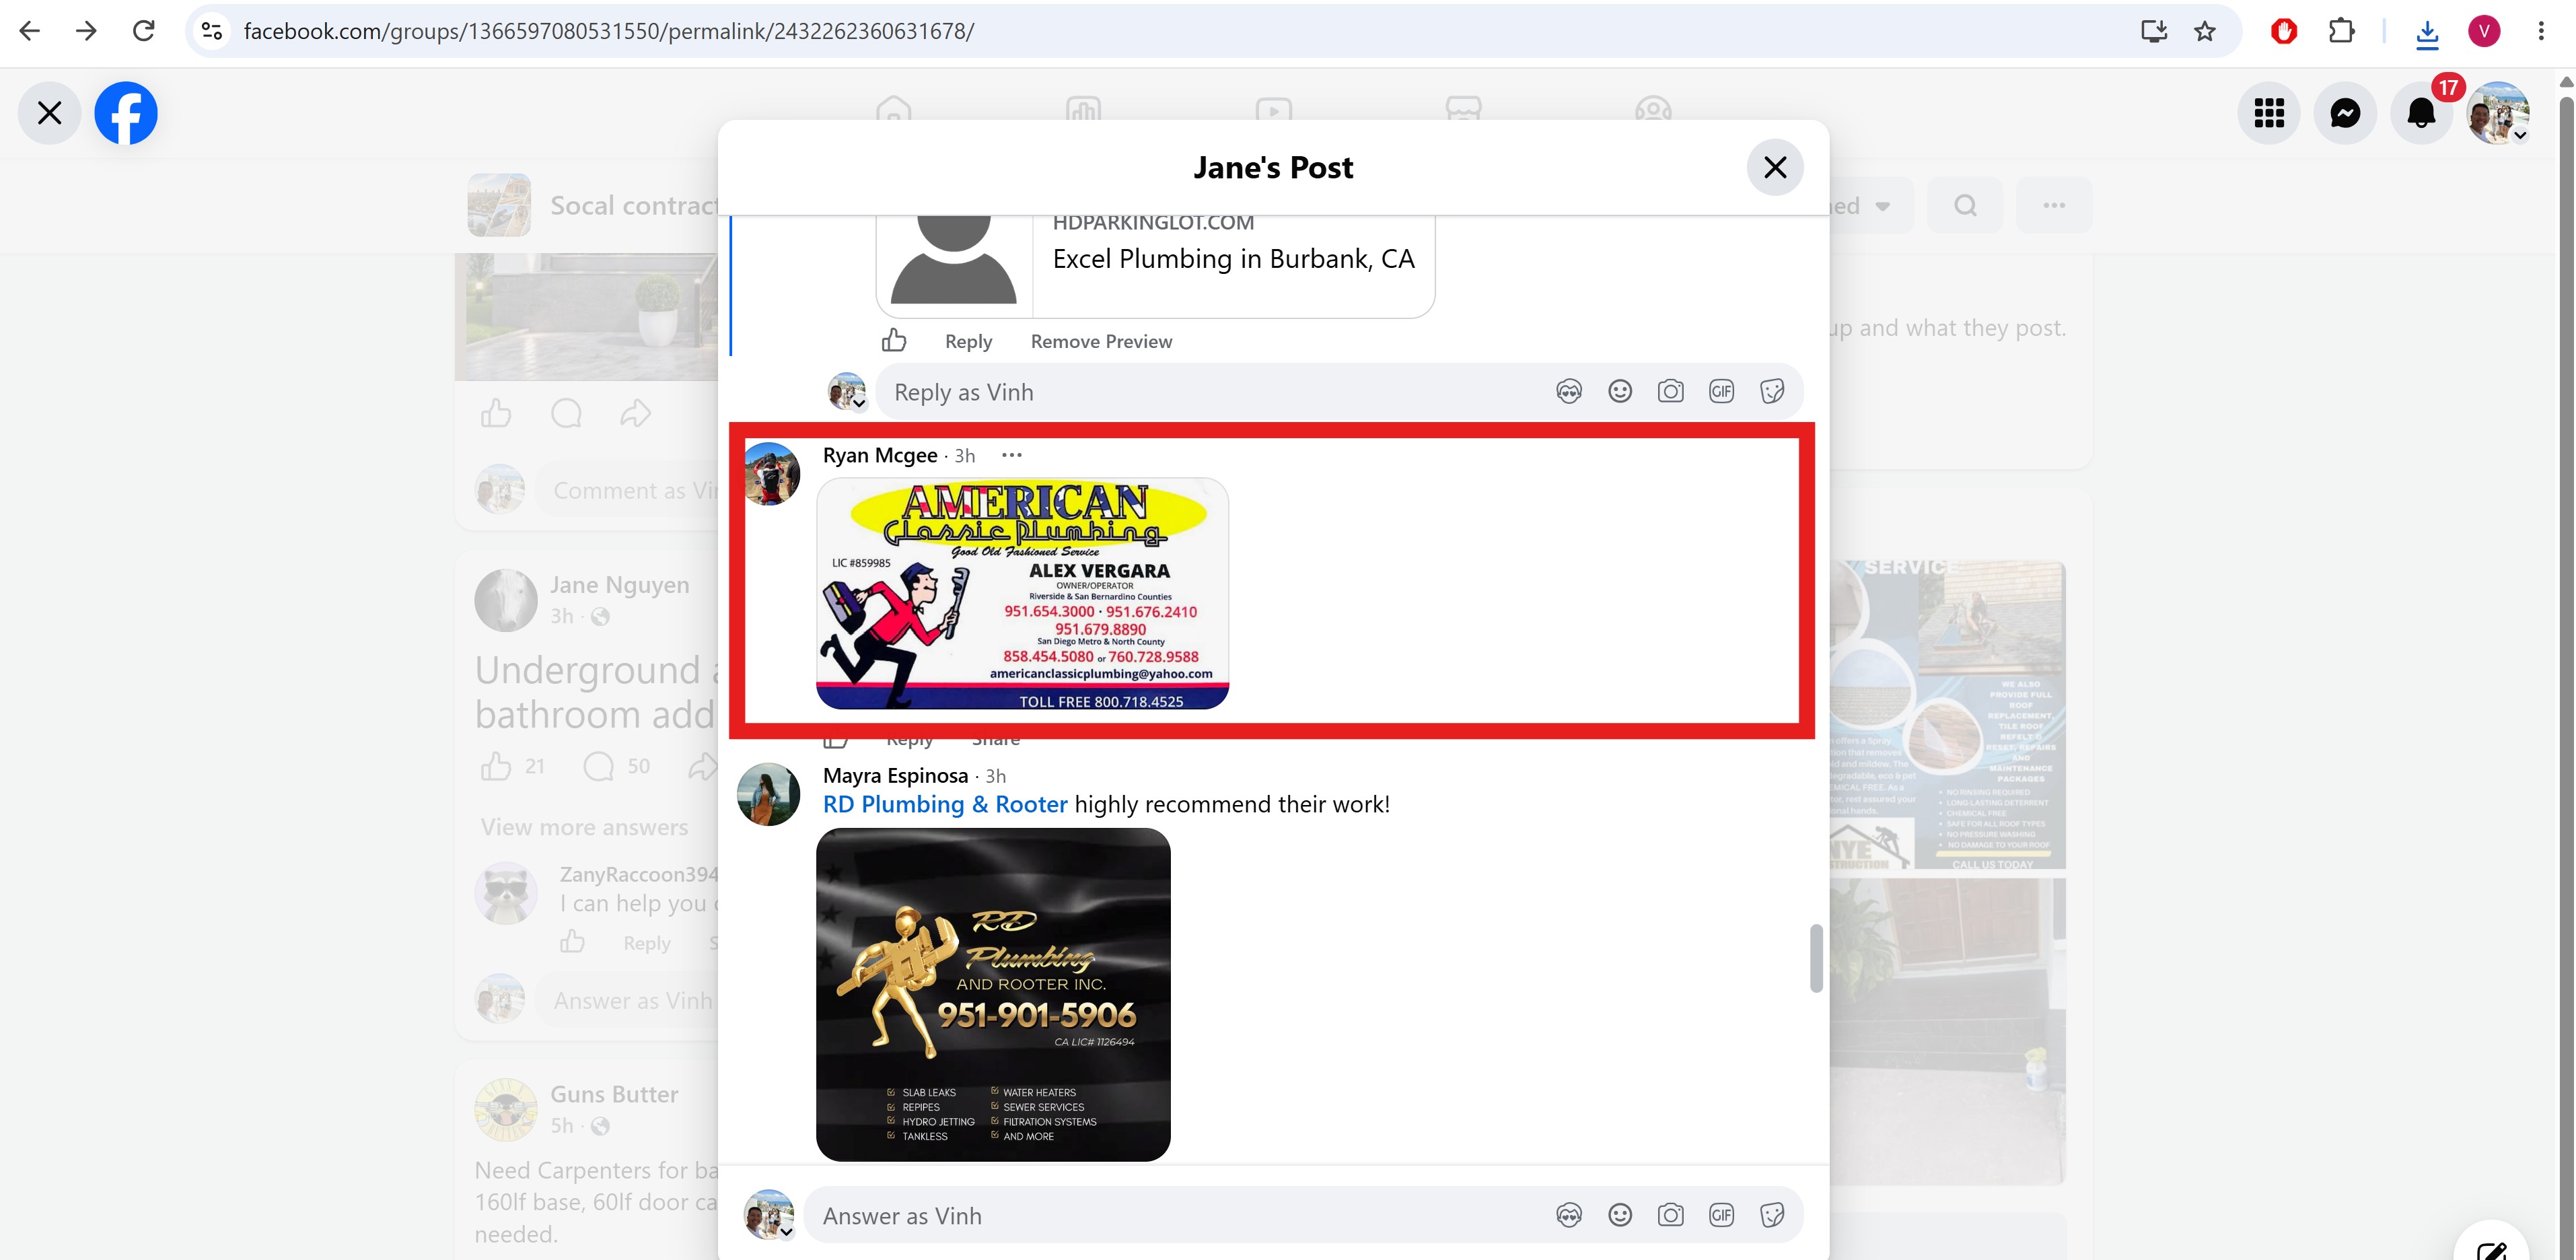Viewport: 2576px width, 1260px height.
Task: Open the red ad blocker extension
Action: click(x=2284, y=31)
